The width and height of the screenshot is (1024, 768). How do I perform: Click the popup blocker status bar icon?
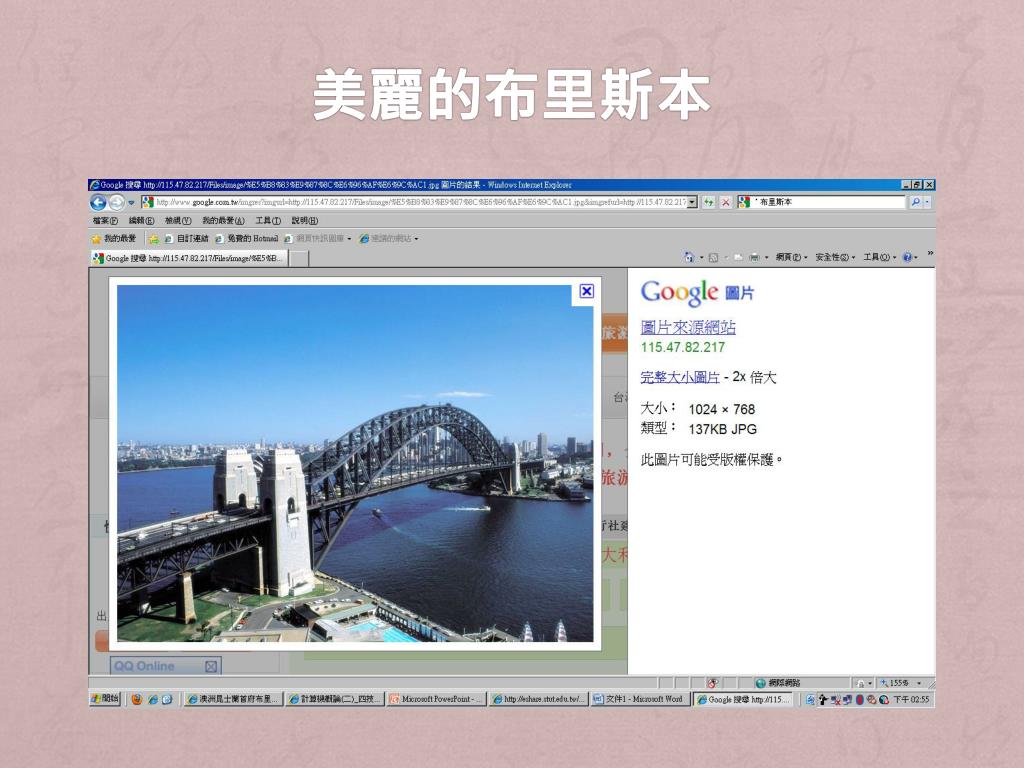point(712,683)
